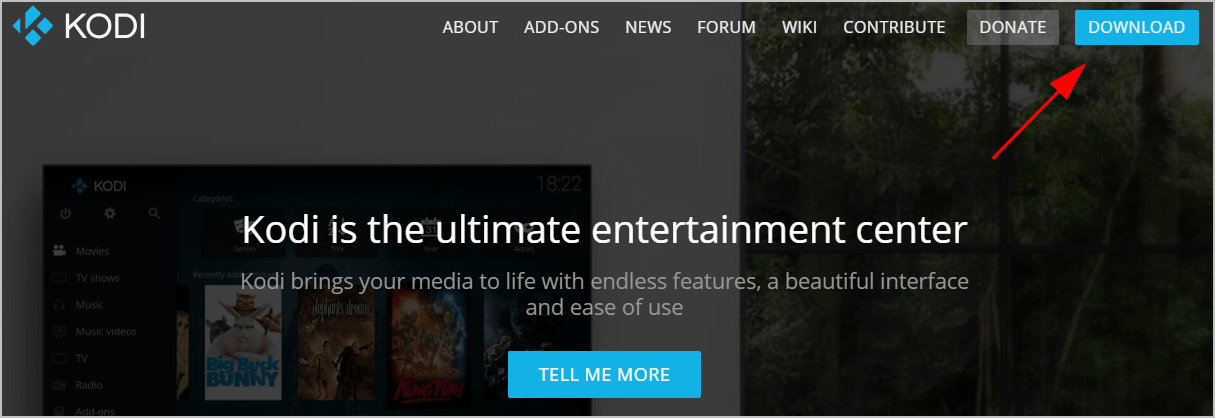The width and height of the screenshot is (1215, 418).
Task: Visit the FORUM link
Action: (725, 27)
